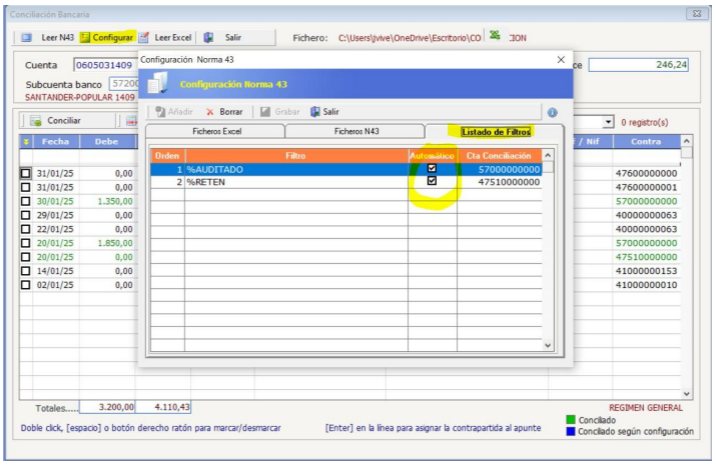Toggle Automático checkbox for %RETEN filter
The height and width of the screenshot is (465, 716).
click(x=432, y=182)
